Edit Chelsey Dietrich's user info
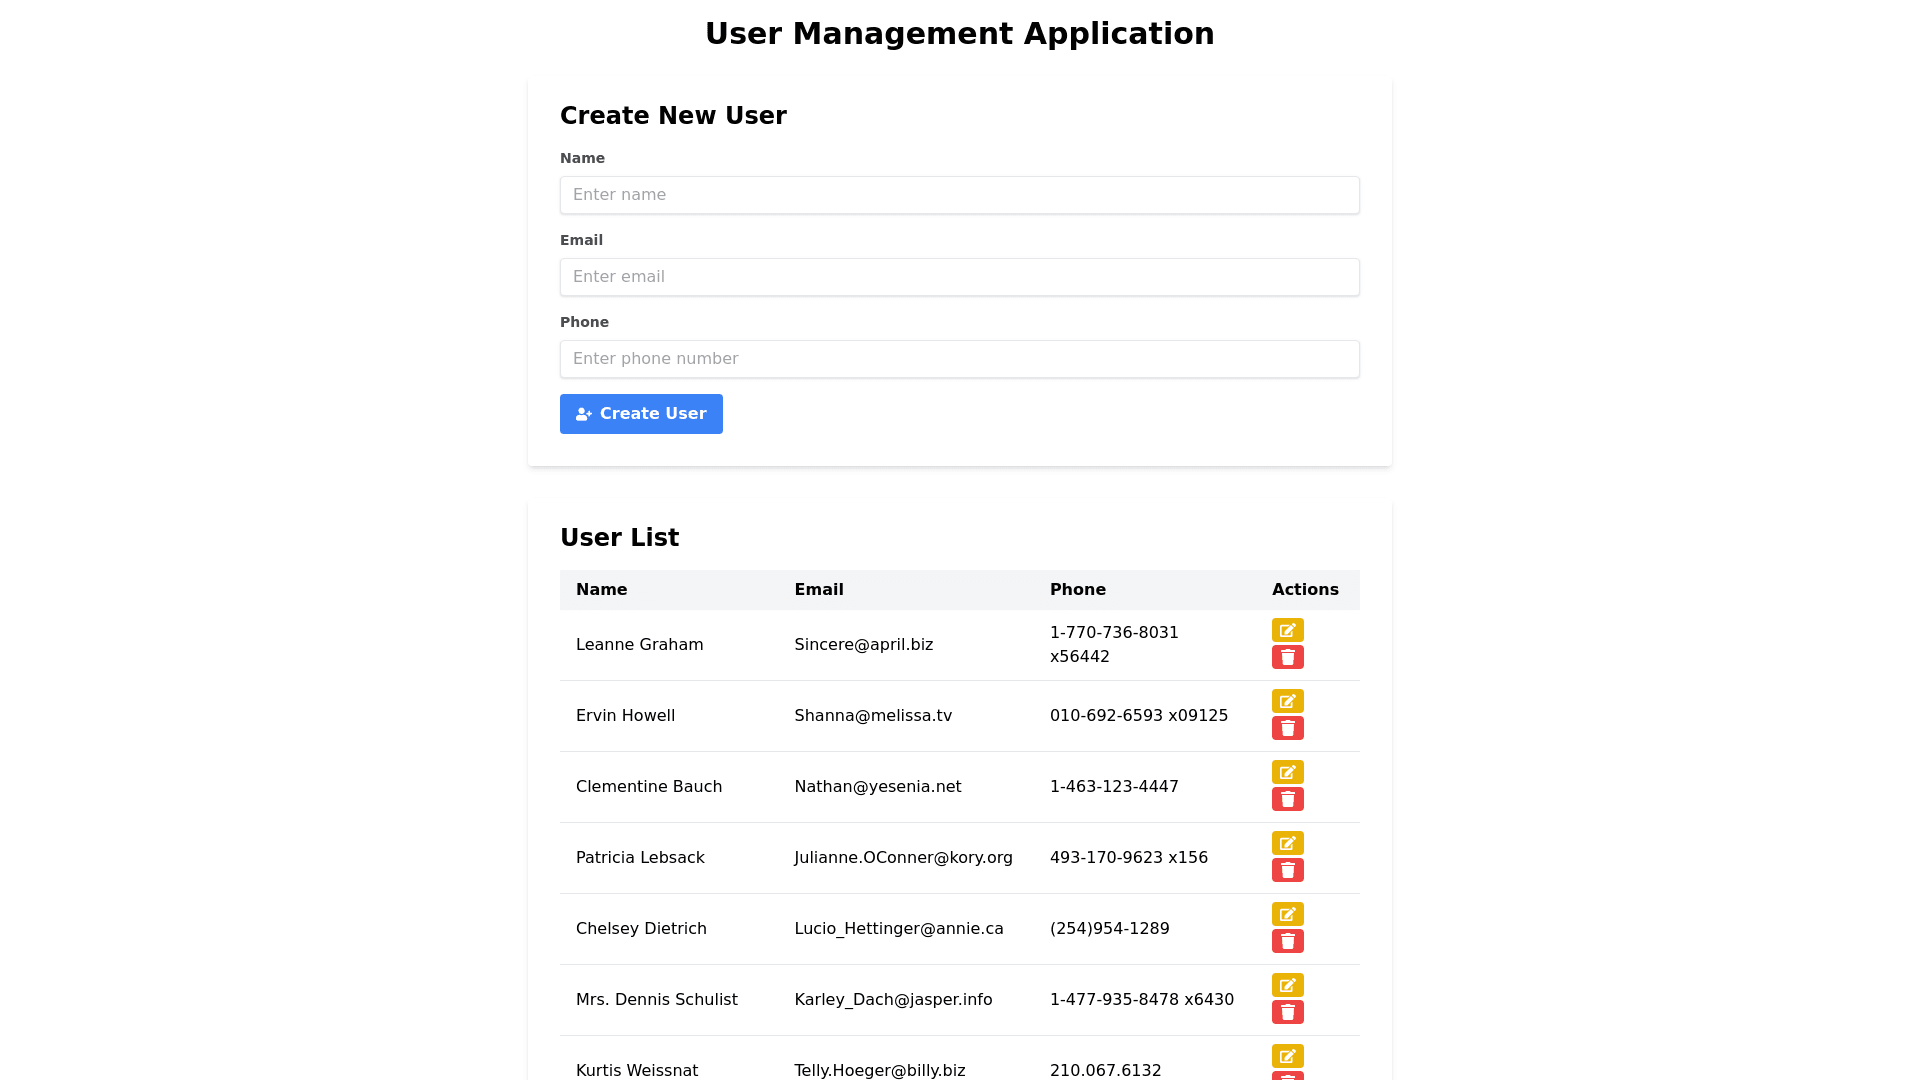This screenshot has height=1080, width=1920. point(1287,914)
